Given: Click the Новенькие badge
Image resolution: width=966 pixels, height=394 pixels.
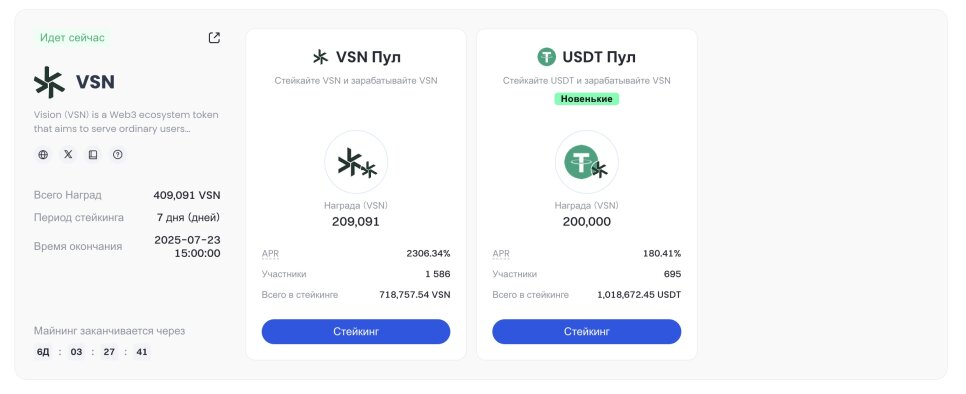Looking at the screenshot, I should click(x=586, y=98).
